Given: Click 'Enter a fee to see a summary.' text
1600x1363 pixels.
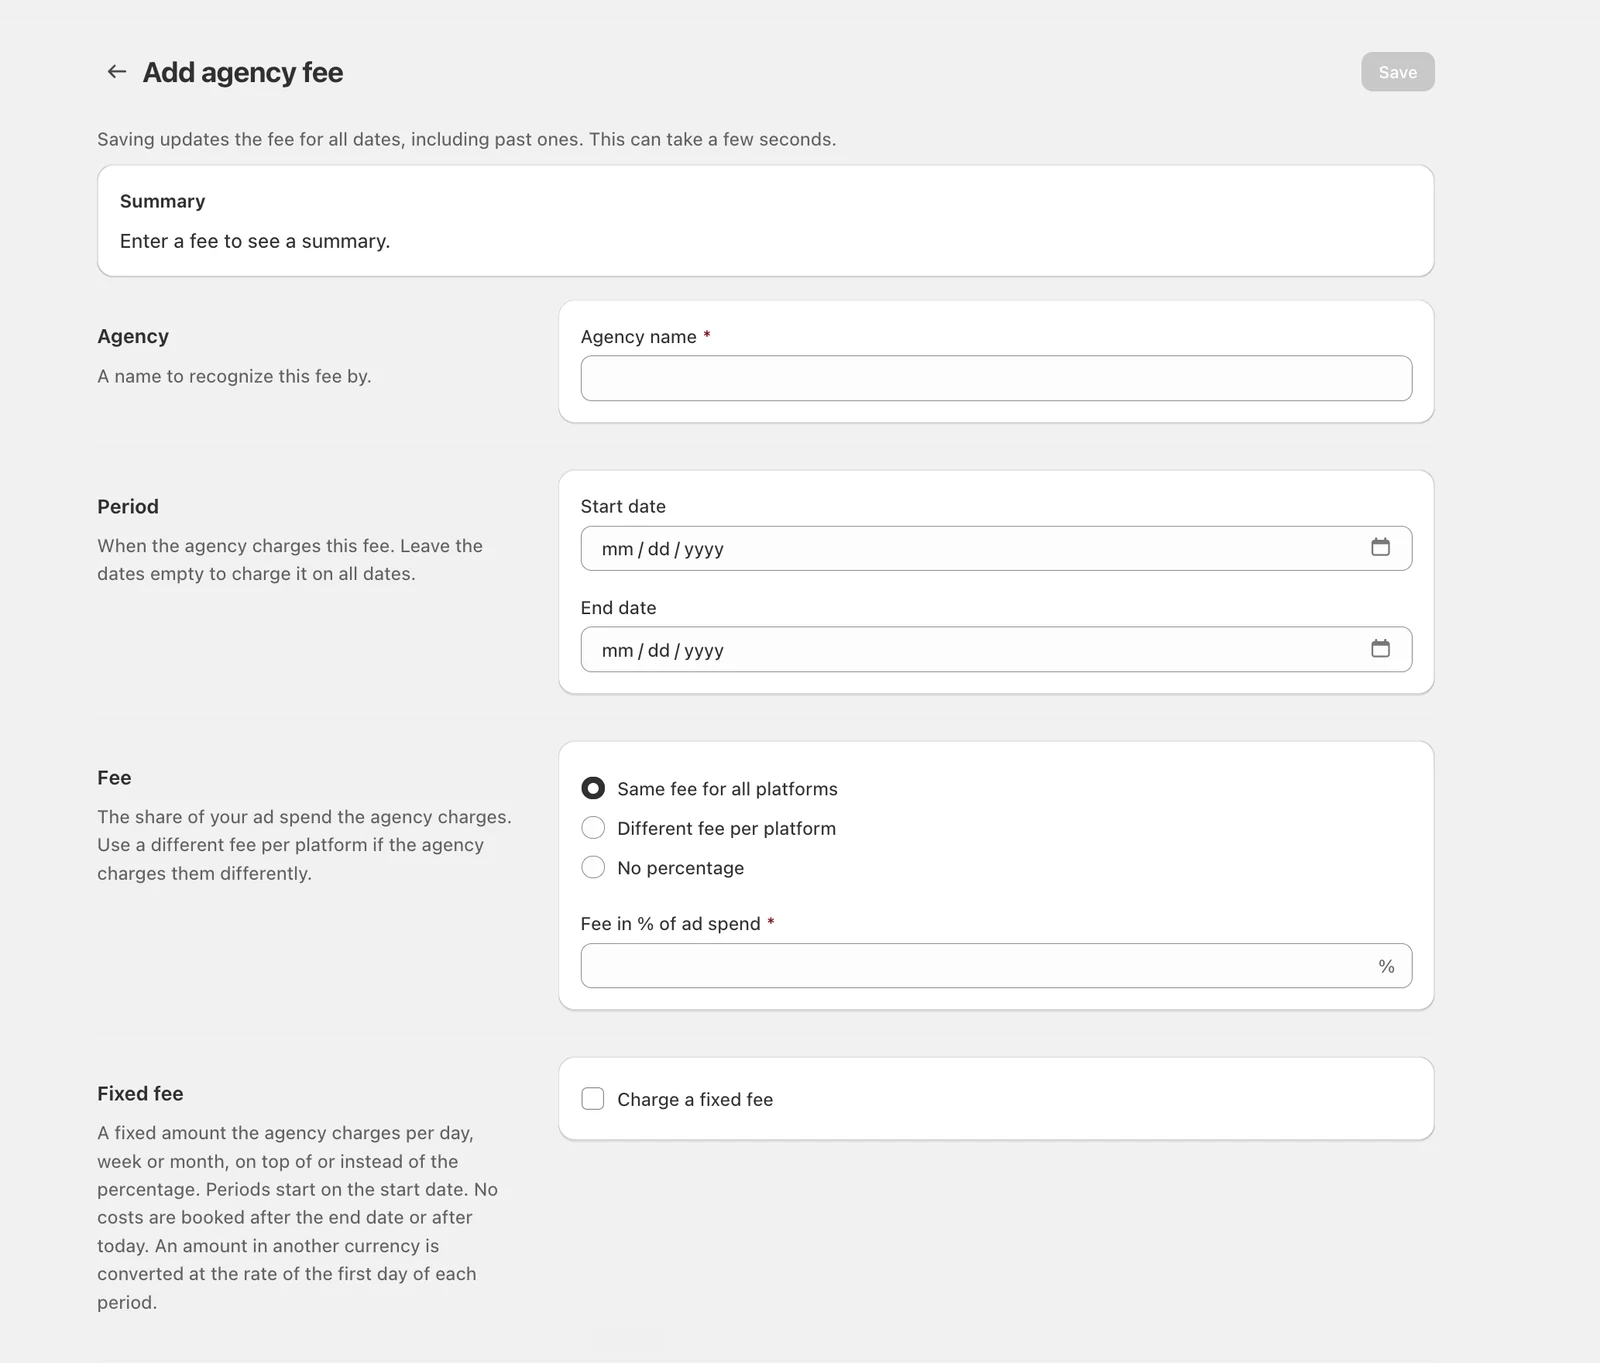Looking at the screenshot, I should 255,241.
